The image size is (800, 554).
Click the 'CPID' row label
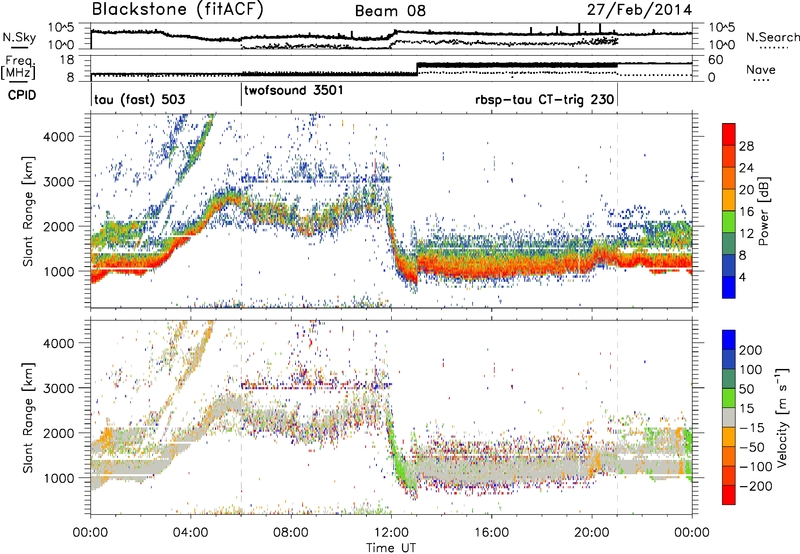pos(21,95)
